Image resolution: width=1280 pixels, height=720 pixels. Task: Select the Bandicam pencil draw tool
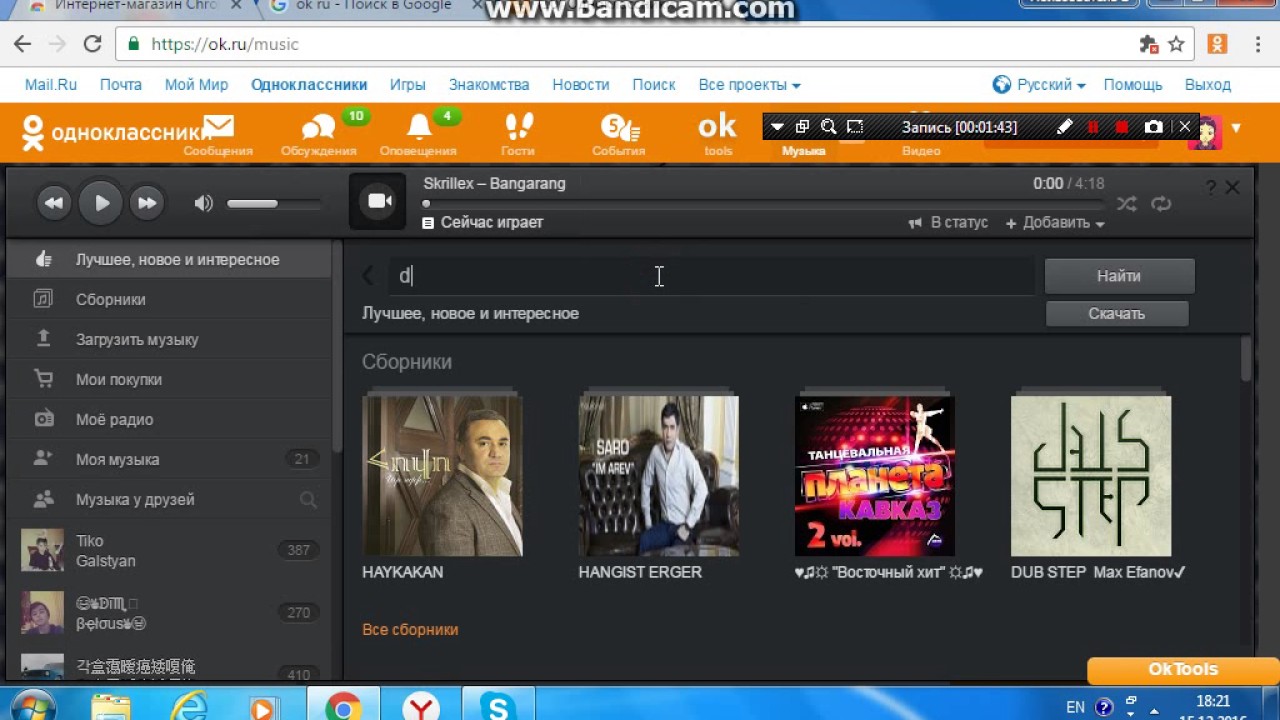coord(1064,127)
